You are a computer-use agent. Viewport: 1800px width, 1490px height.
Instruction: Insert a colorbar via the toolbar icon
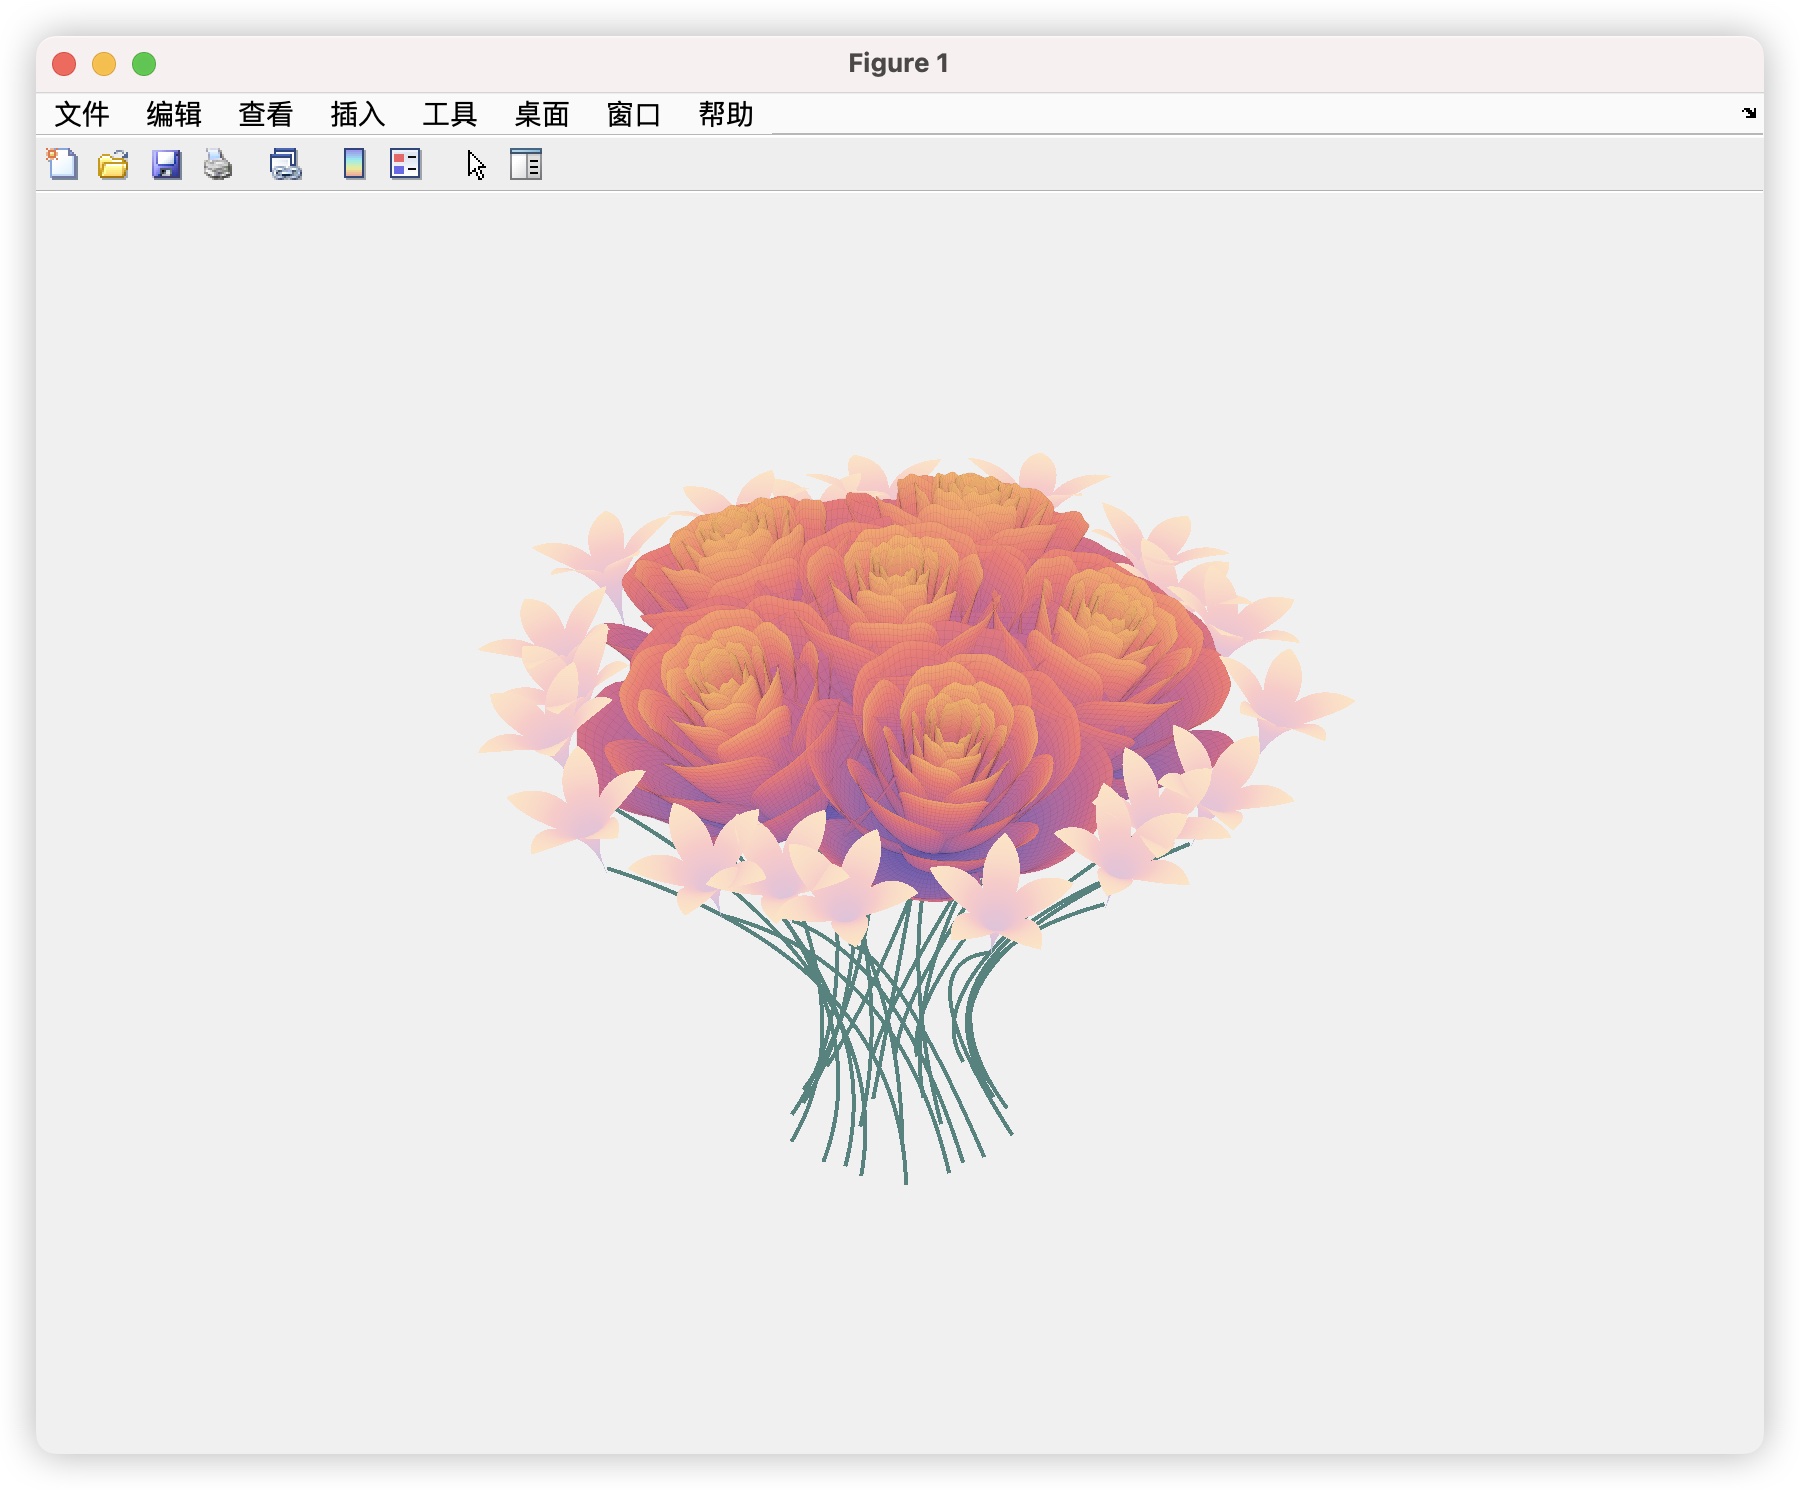pyautogui.click(x=354, y=164)
